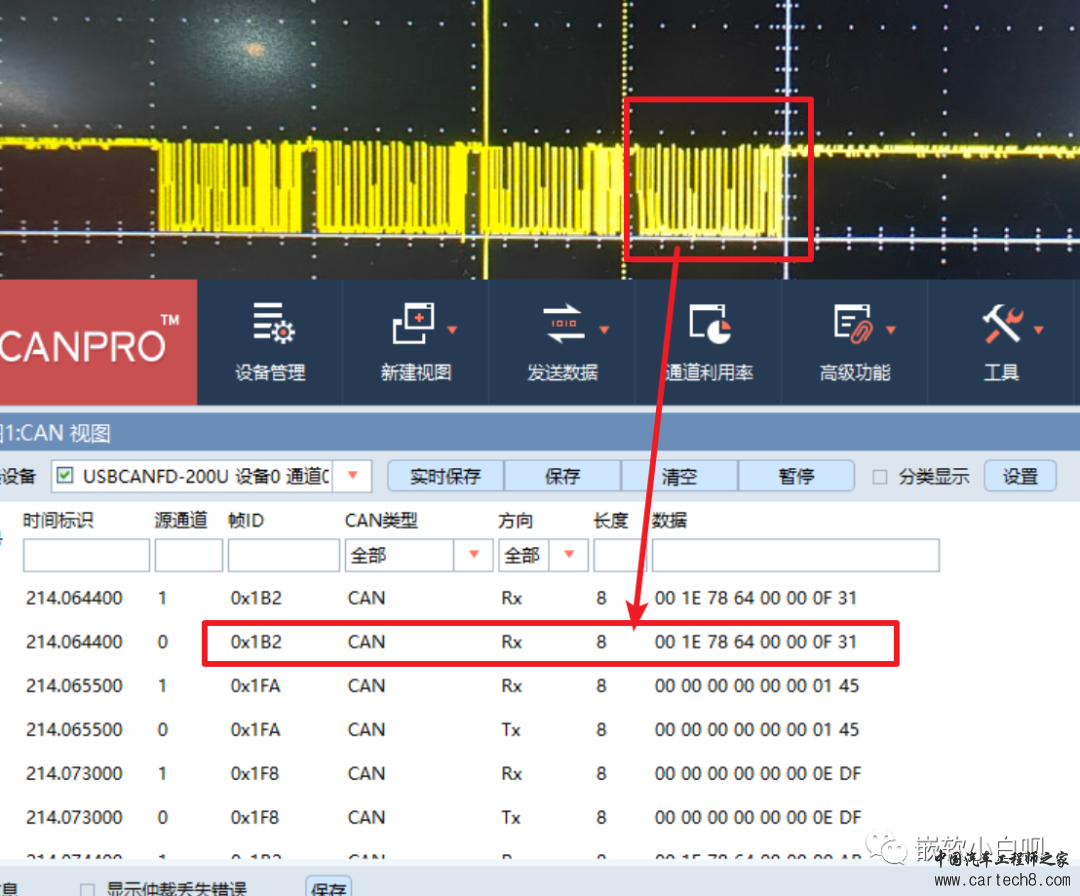Select the 1:CAN 视图 tab title

pos(56,433)
